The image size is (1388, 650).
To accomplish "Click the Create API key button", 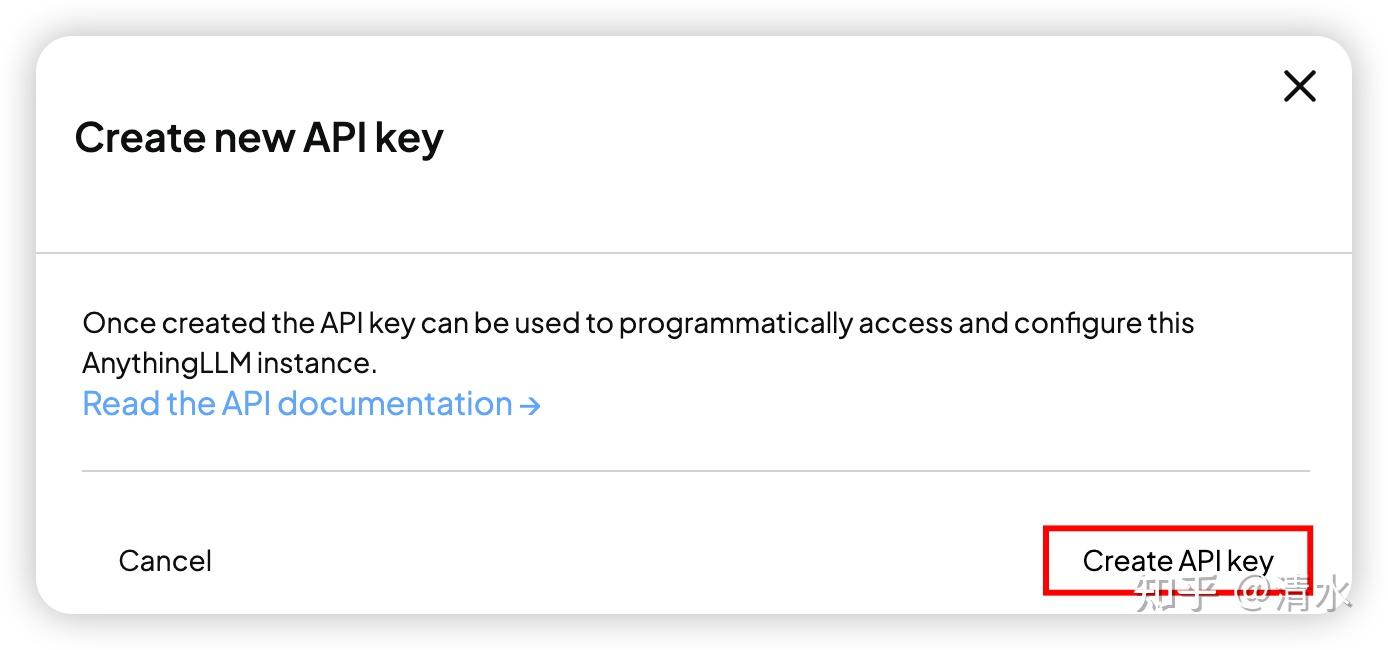I will point(1177,560).
